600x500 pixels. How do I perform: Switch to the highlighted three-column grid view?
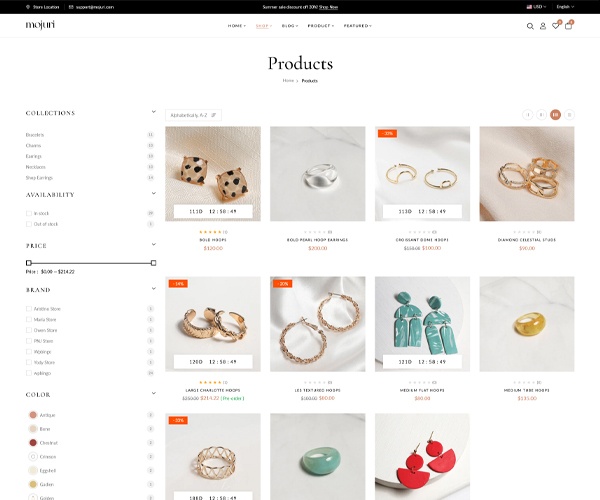(555, 114)
